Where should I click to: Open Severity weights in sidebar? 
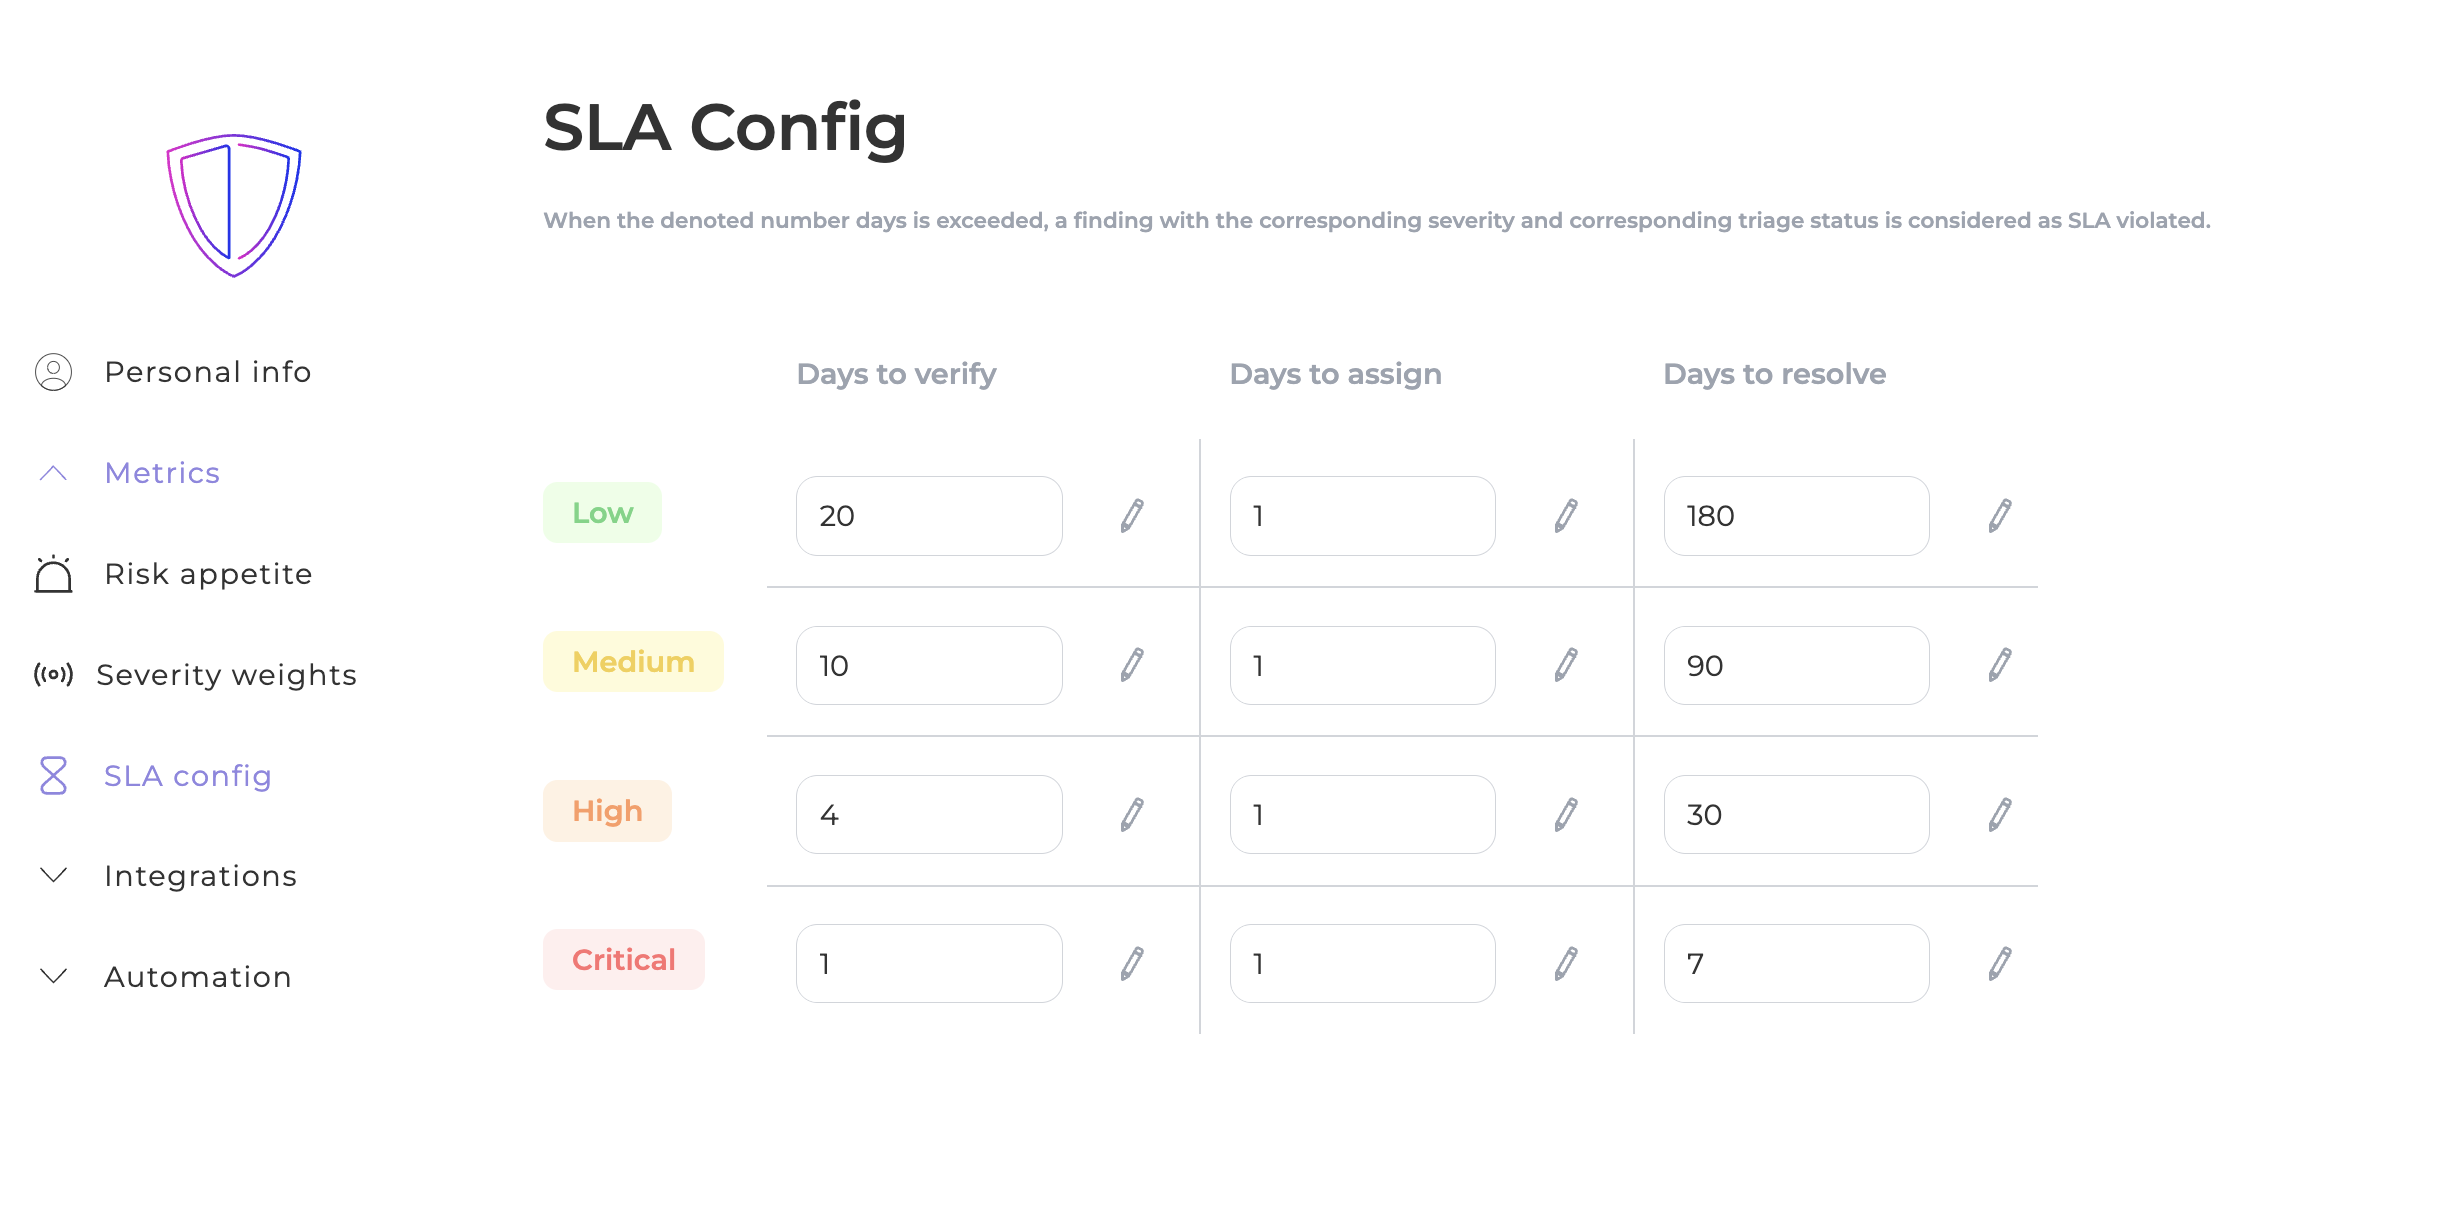227,675
